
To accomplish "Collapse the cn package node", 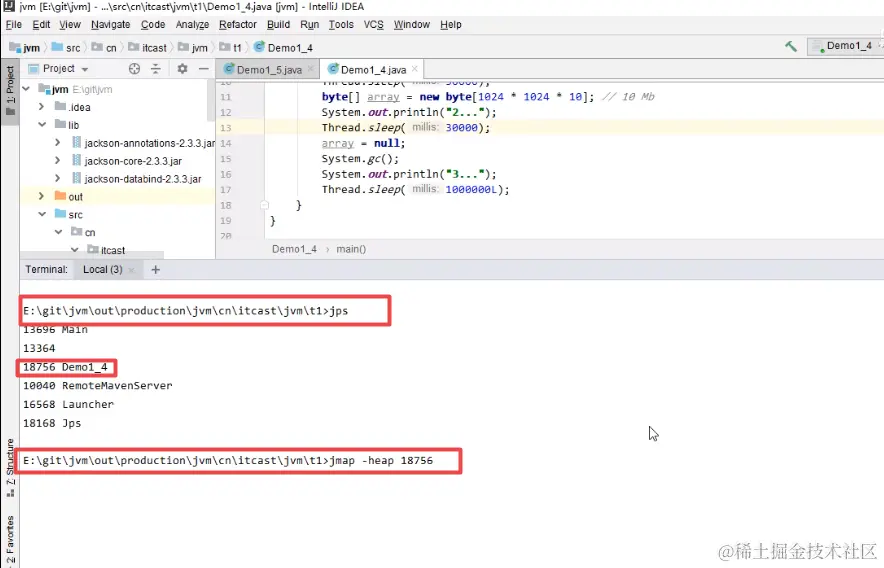I will point(58,232).
